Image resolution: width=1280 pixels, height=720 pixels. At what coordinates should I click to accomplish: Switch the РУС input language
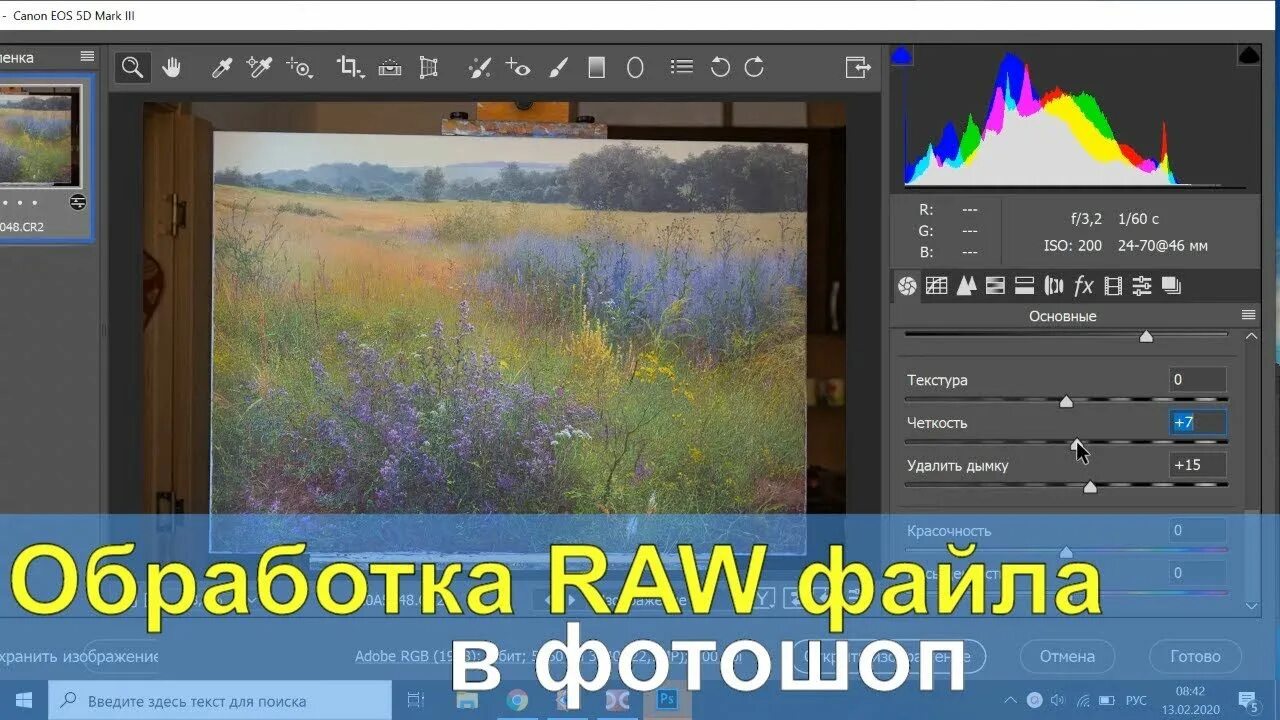coord(1136,700)
